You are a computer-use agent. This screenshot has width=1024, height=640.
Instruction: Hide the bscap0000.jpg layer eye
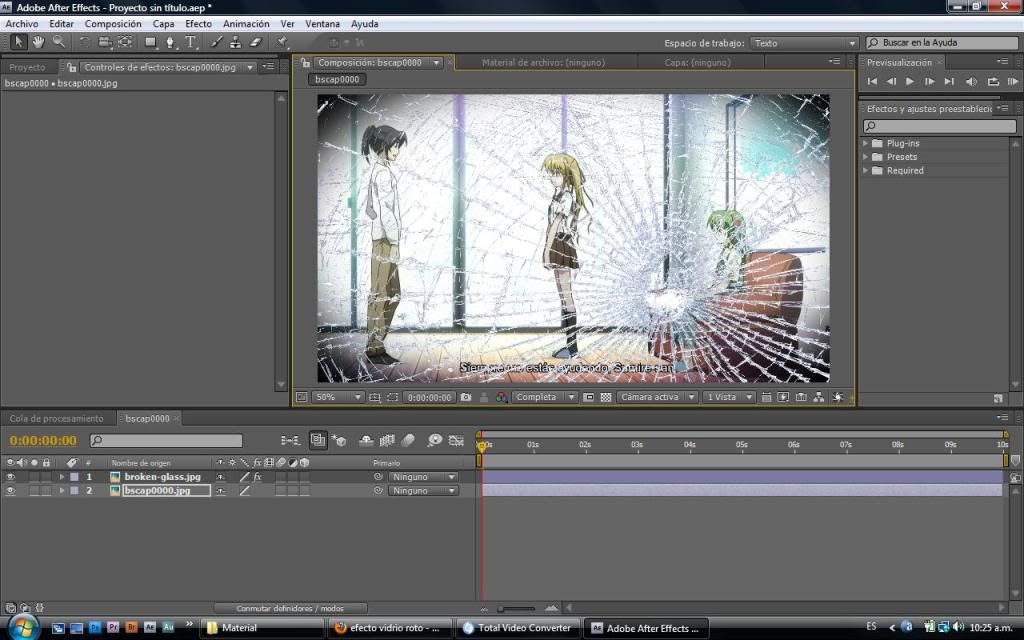(10, 490)
